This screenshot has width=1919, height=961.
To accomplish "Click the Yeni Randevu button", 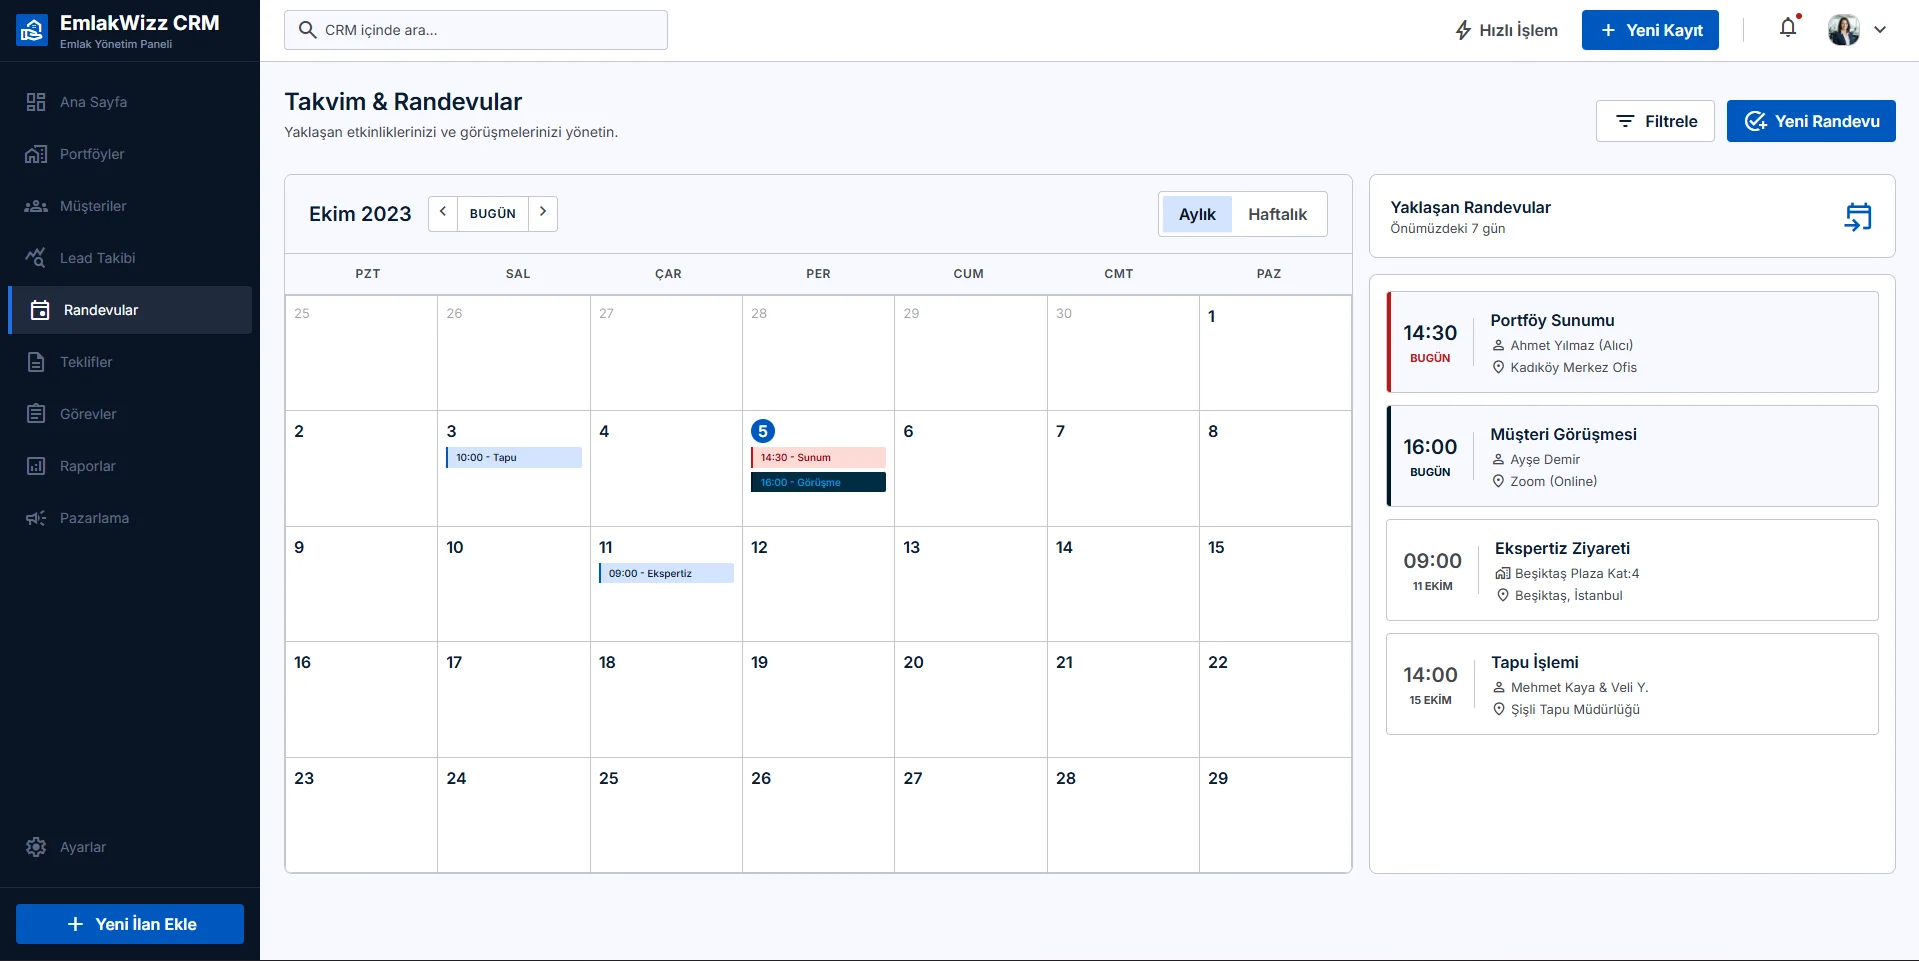I will (1811, 121).
